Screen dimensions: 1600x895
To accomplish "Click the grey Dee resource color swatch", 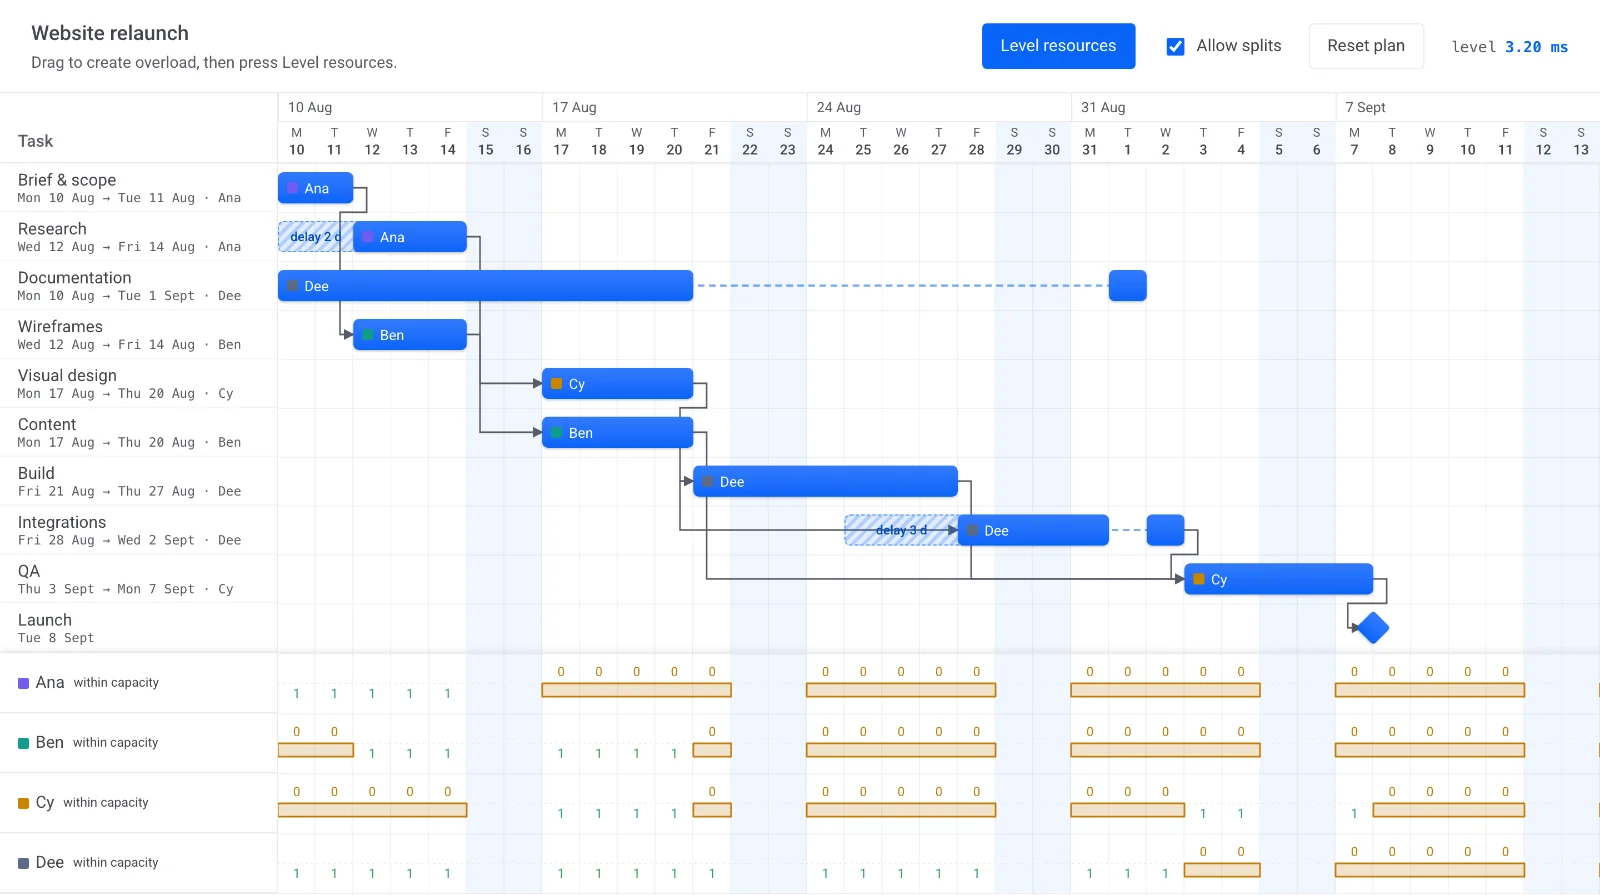I will click(x=23, y=863).
